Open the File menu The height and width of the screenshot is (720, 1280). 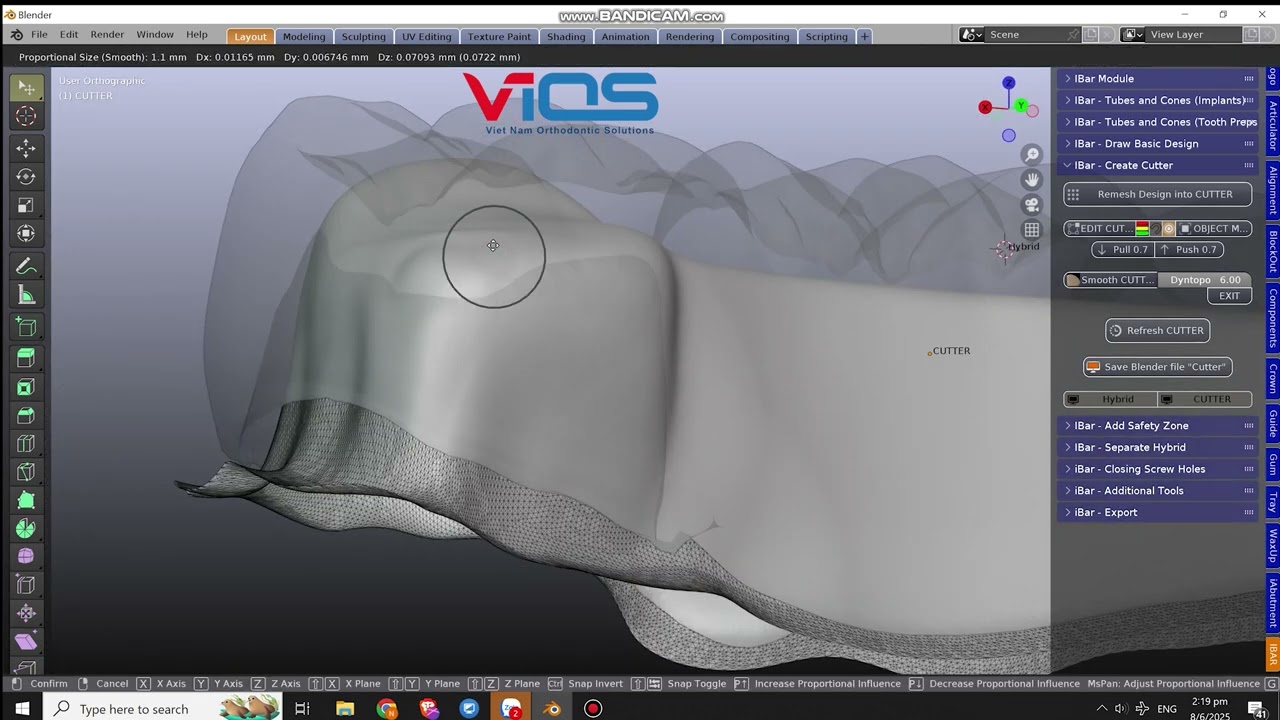39,35
